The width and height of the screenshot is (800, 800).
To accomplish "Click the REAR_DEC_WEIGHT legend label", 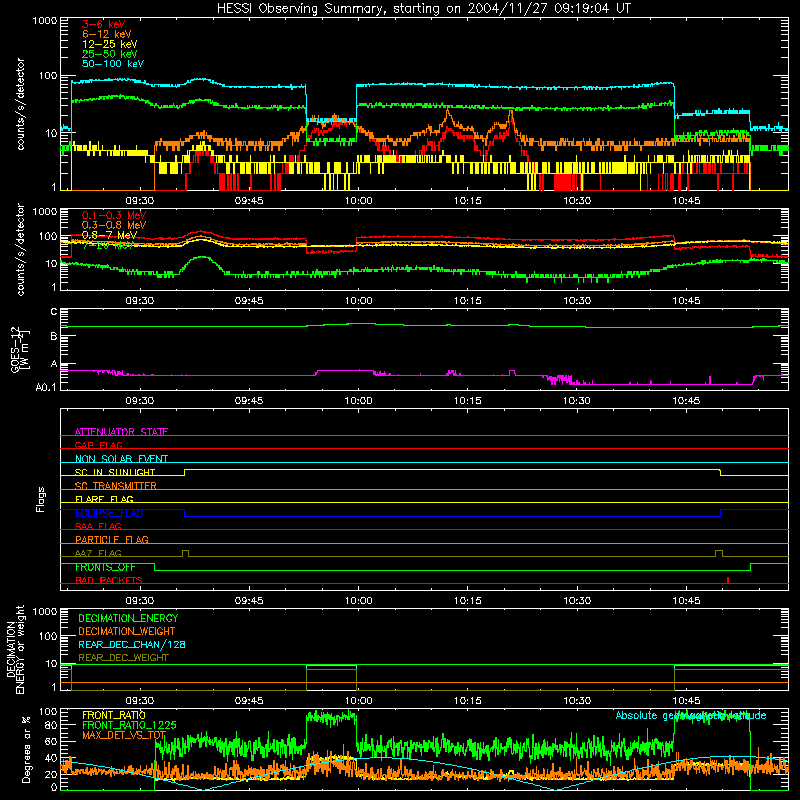I will (x=123, y=658).
